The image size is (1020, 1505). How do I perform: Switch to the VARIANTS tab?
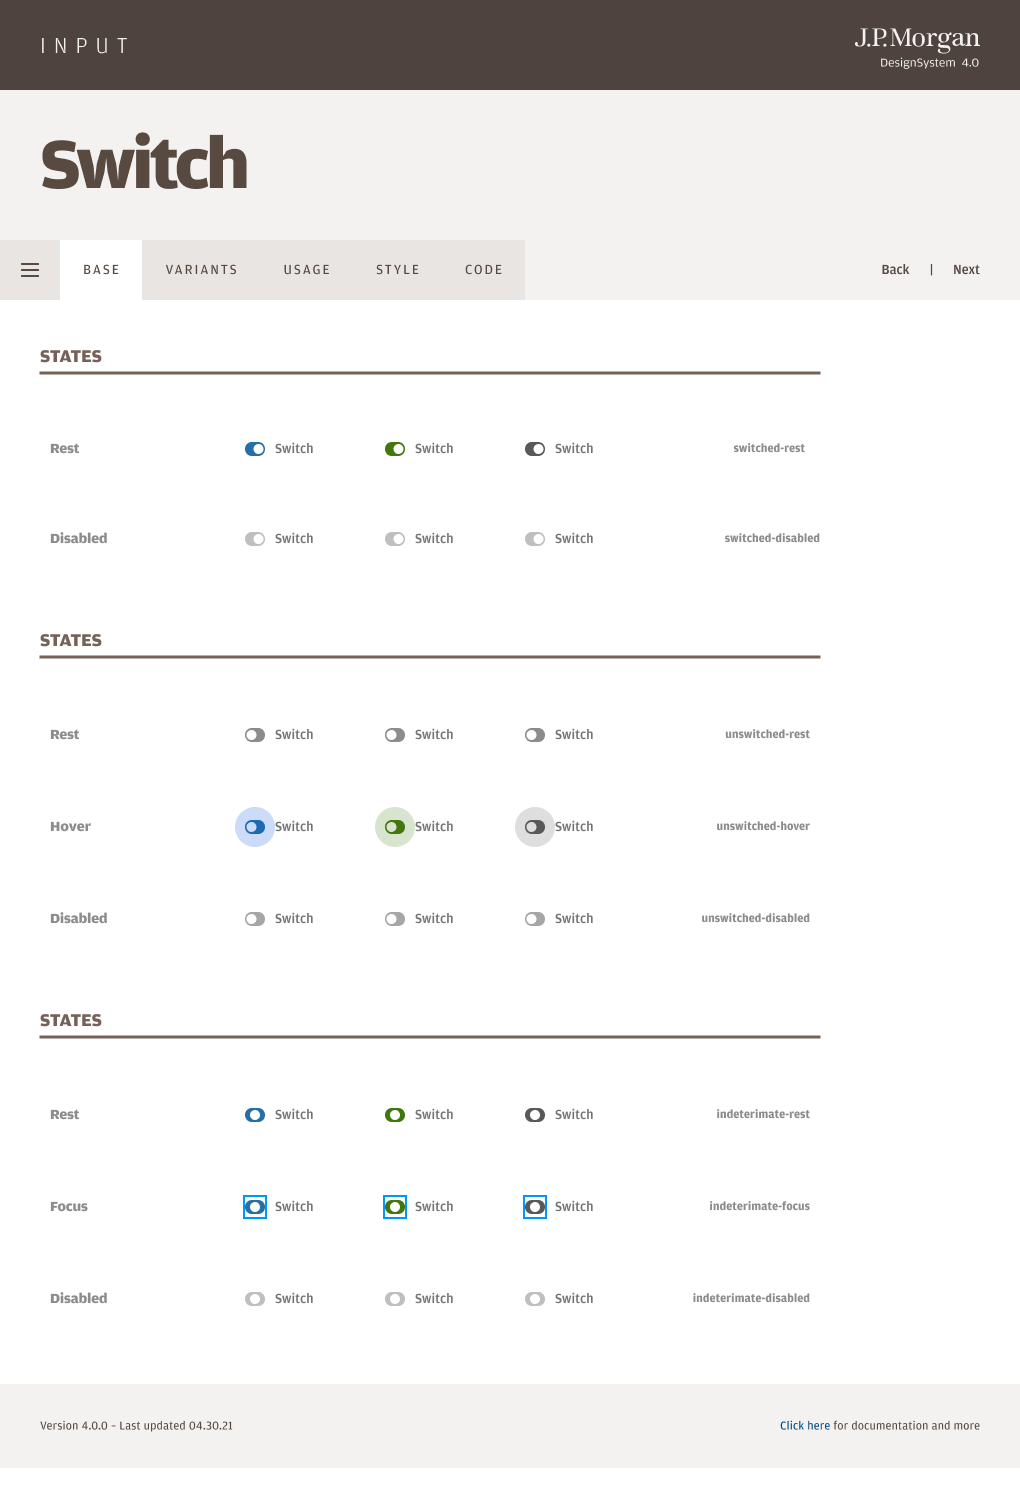202,270
